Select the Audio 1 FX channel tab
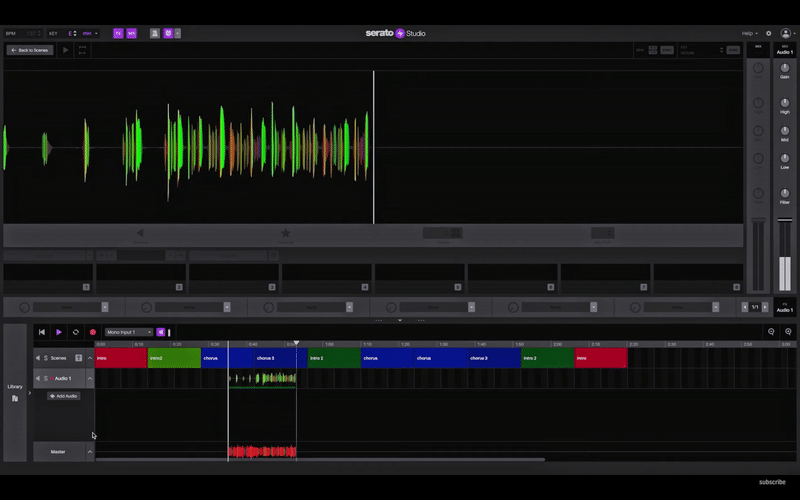This screenshot has width=800, height=500. (785, 307)
